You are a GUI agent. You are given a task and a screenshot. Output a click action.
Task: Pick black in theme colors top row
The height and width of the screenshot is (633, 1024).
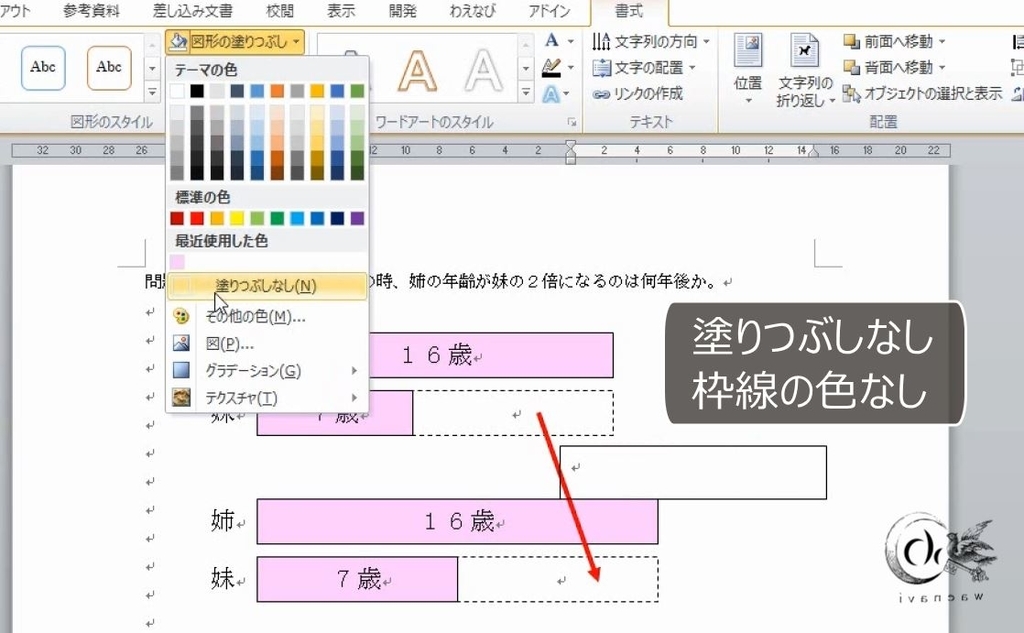click(197, 91)
